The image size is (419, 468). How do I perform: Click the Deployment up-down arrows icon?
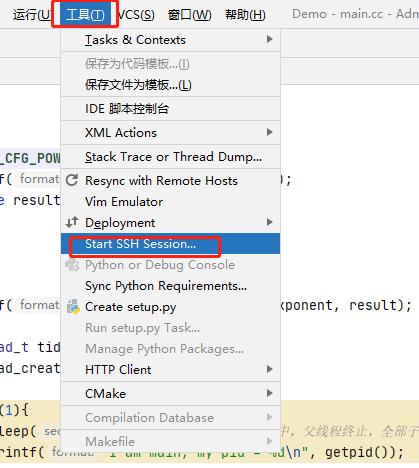click(72, 222)
